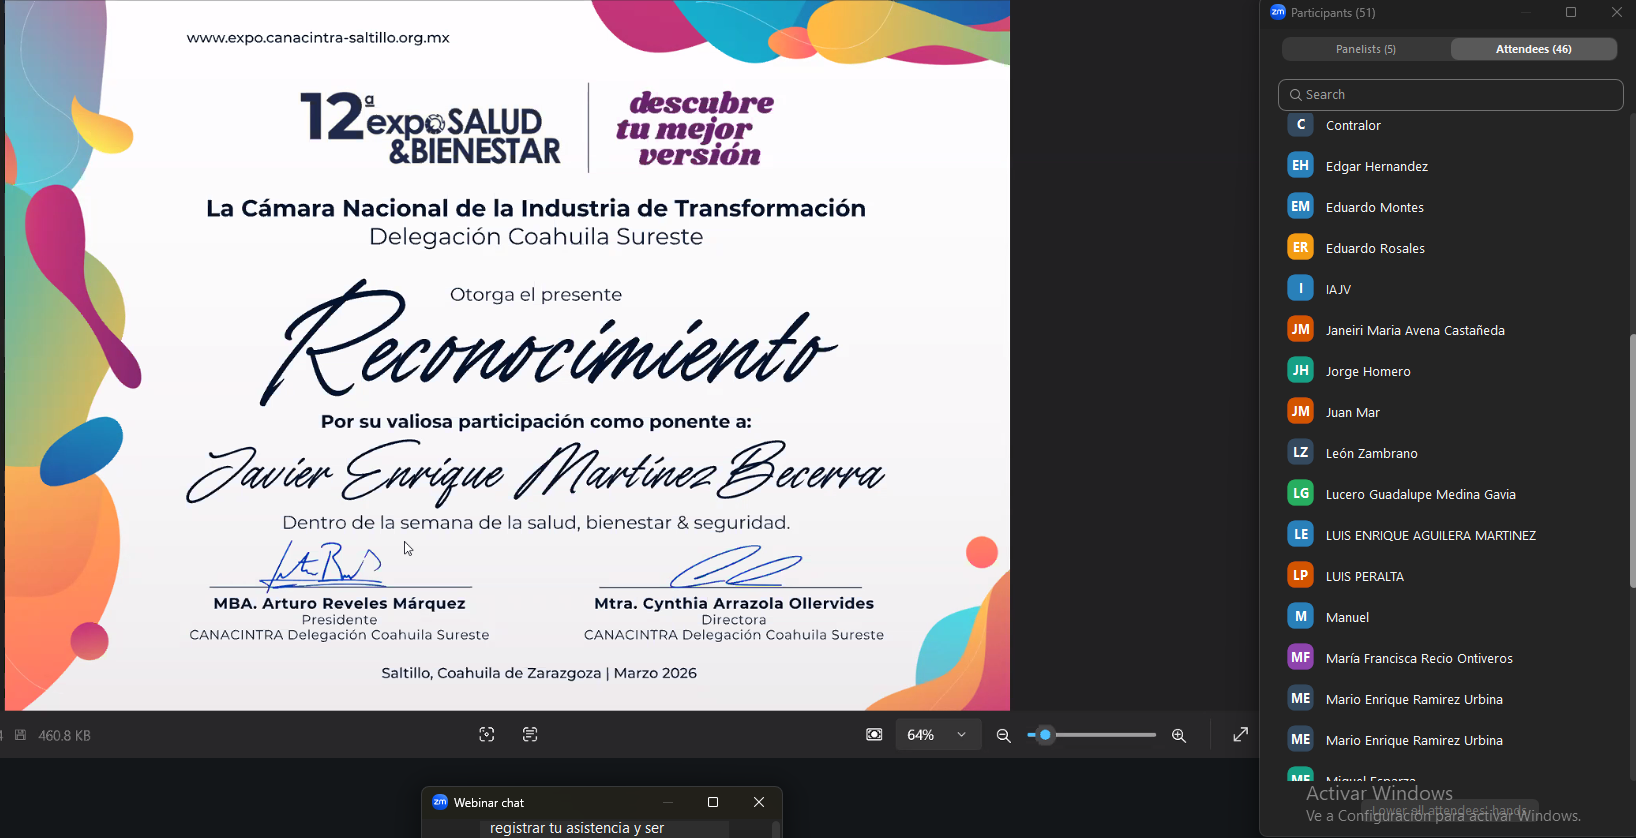Click the Zoom logo in Participants title bar
This screenshot has width=1636, height=838.
pyautogui.click(x=1278, y=12)
